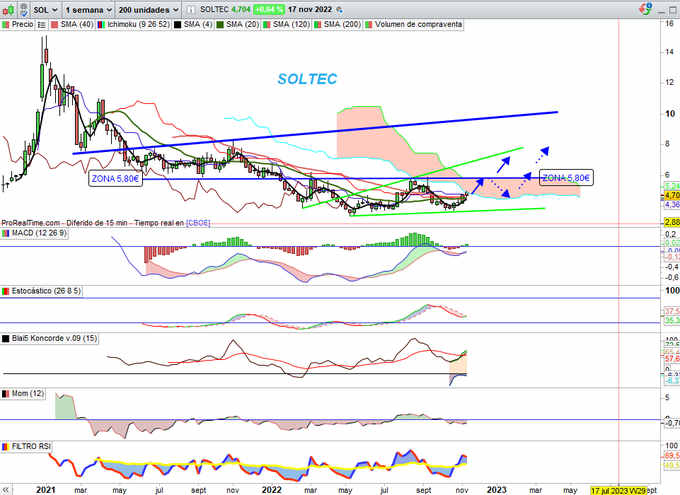680x495 pixels.
Task: Click the yellow 4,70 price tag on scale
Action: coord(672,195)
